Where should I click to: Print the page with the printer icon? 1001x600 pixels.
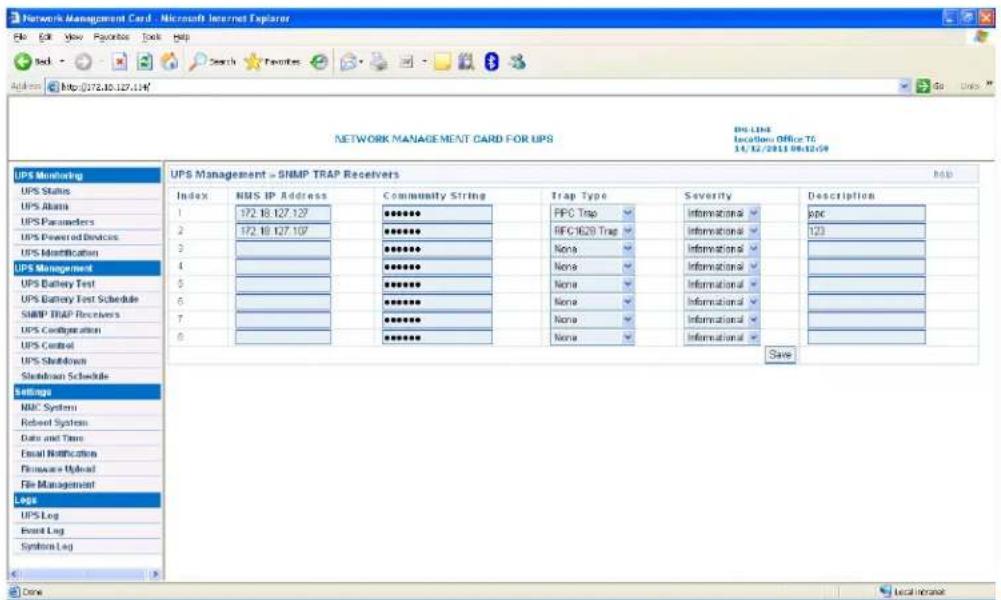pos(379,61)
